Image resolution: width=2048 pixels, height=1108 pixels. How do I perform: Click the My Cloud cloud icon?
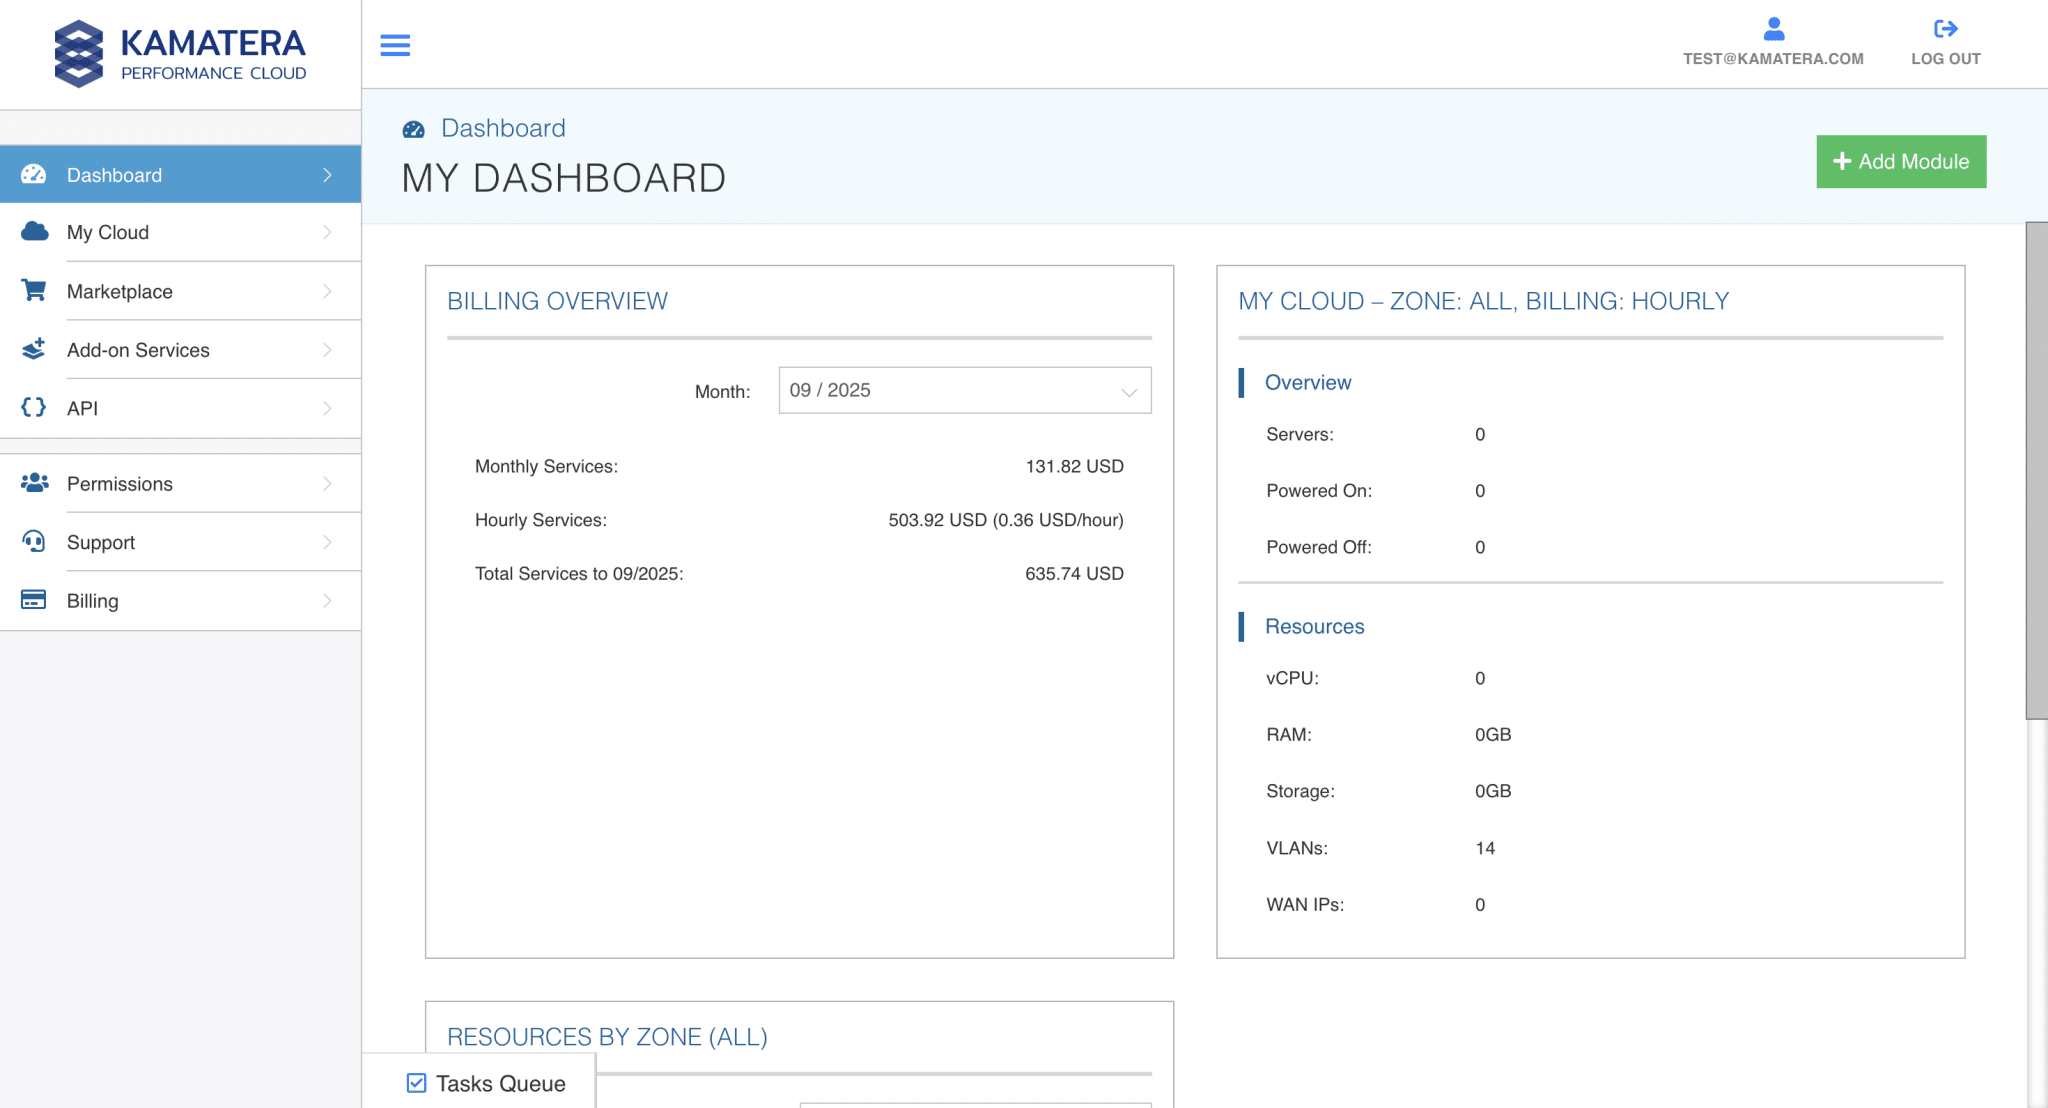pos(34,232)
